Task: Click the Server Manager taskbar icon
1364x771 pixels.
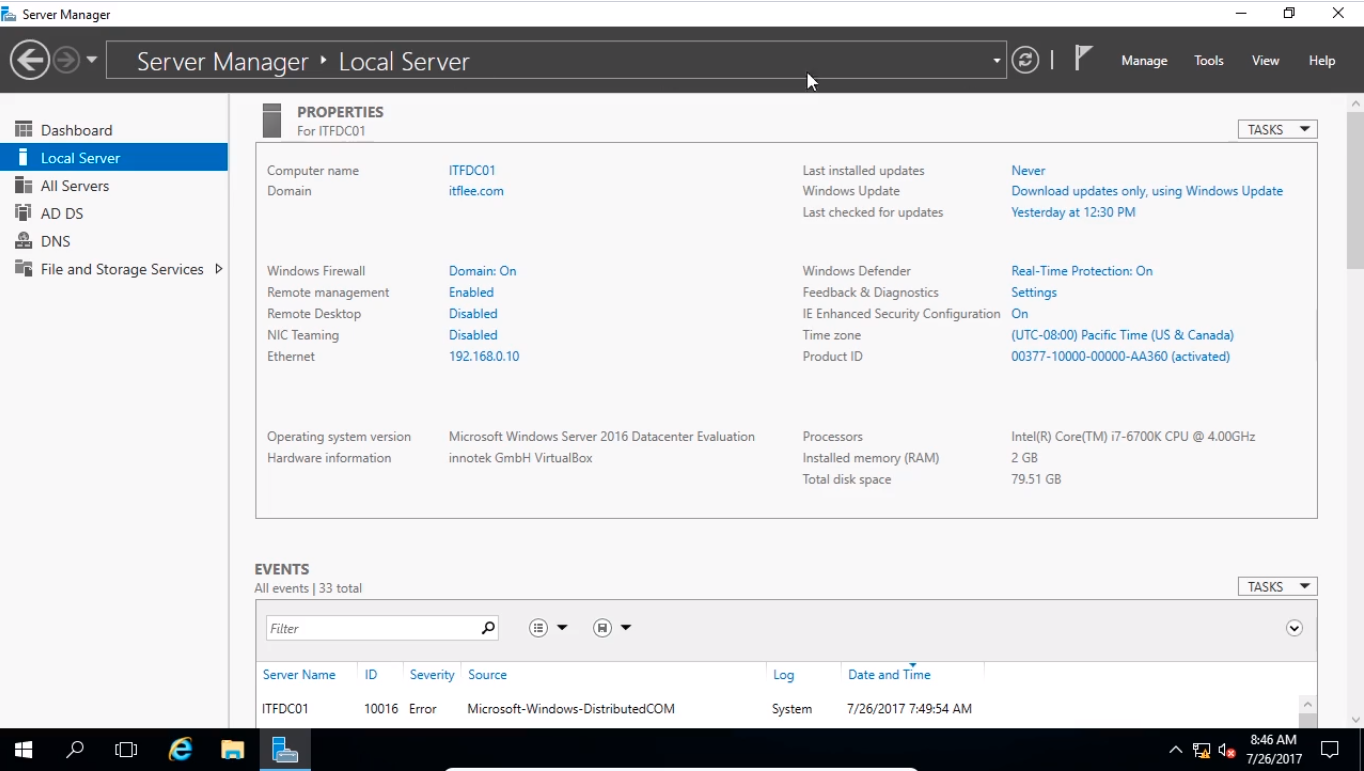Action: click(285, 750)
